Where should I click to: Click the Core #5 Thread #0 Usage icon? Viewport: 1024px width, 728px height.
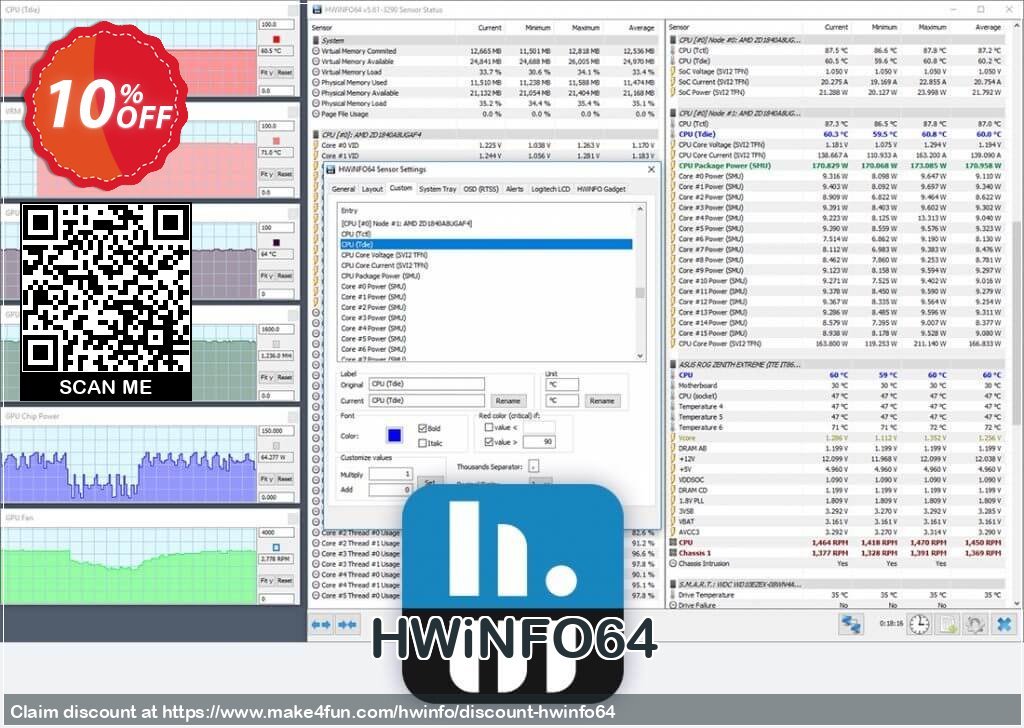(x=315, y=595)
